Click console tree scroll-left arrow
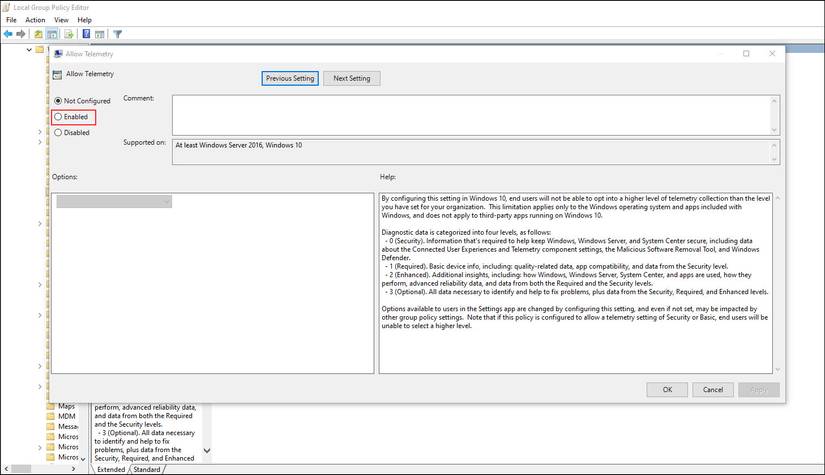The height and width of the screenshot is (475, 825). click(x=6, y=469)
